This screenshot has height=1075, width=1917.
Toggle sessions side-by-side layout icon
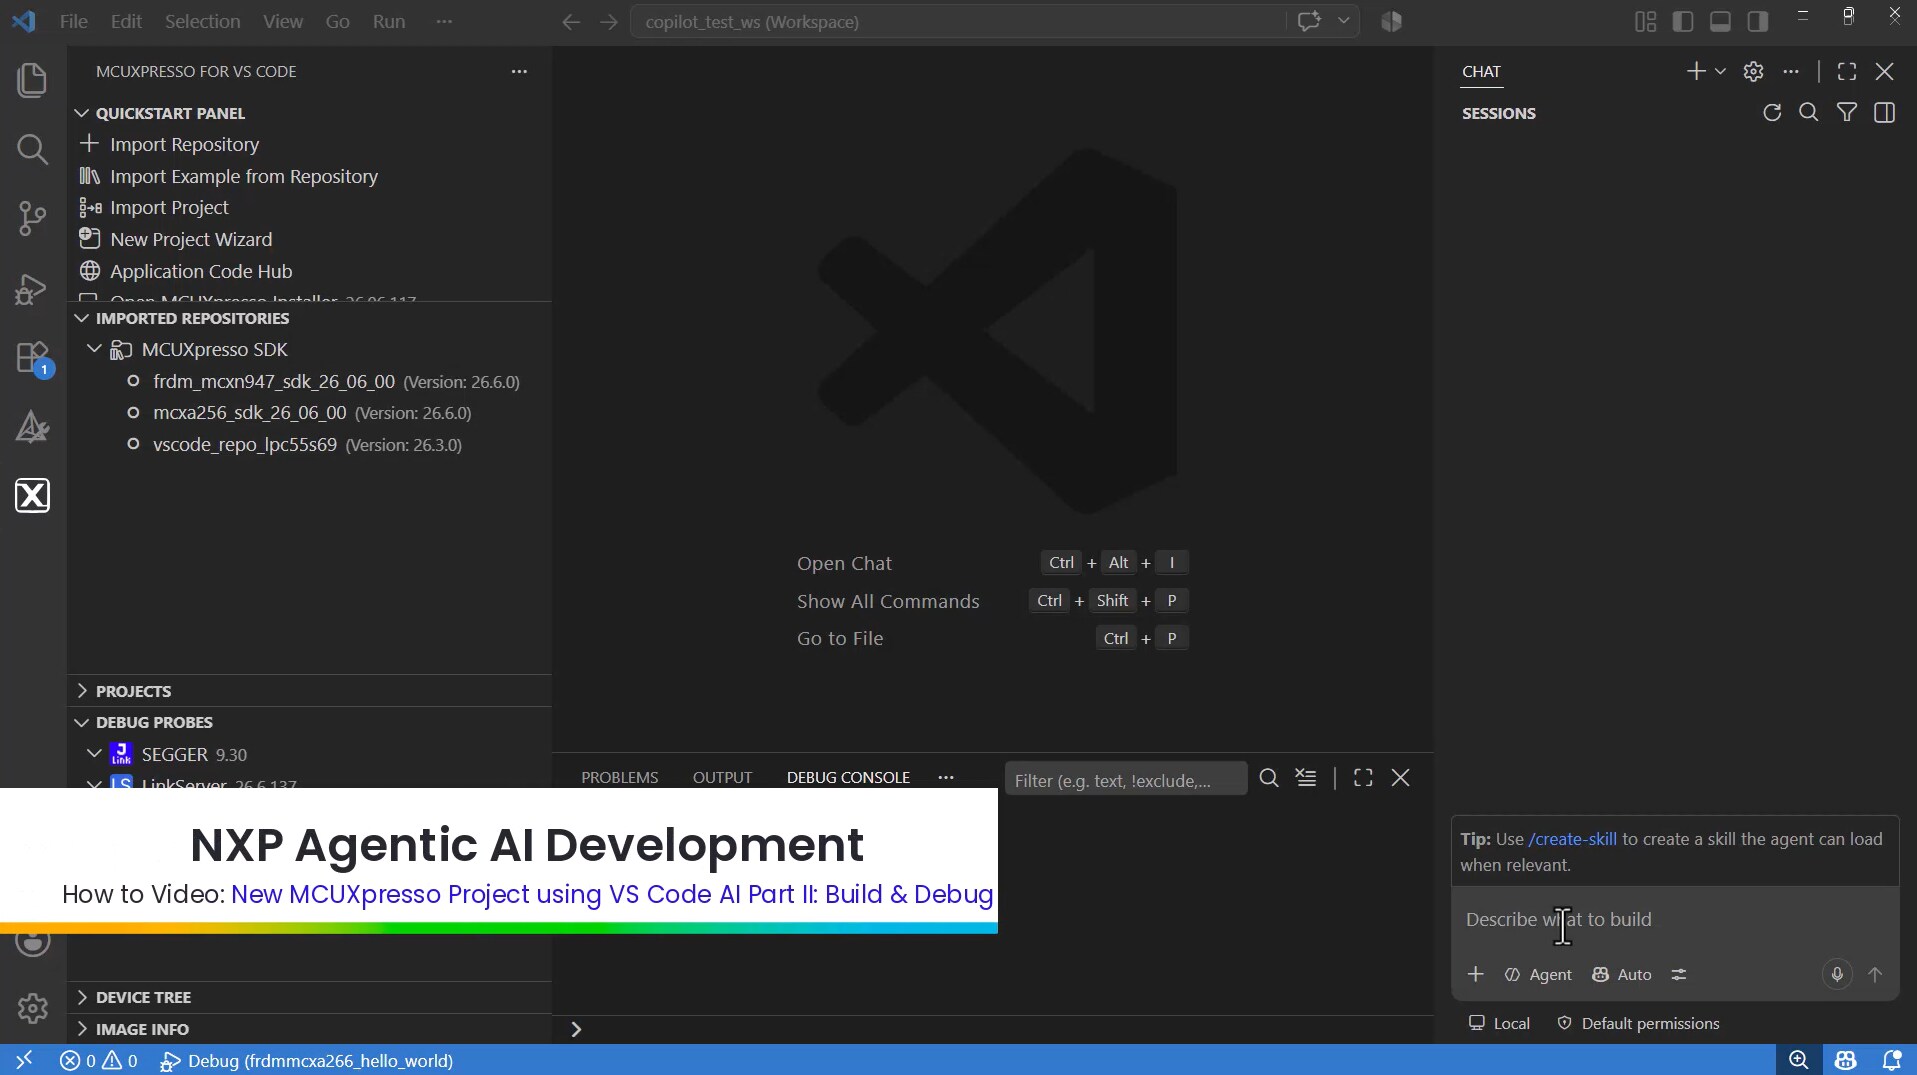(x=1885, y=113)
